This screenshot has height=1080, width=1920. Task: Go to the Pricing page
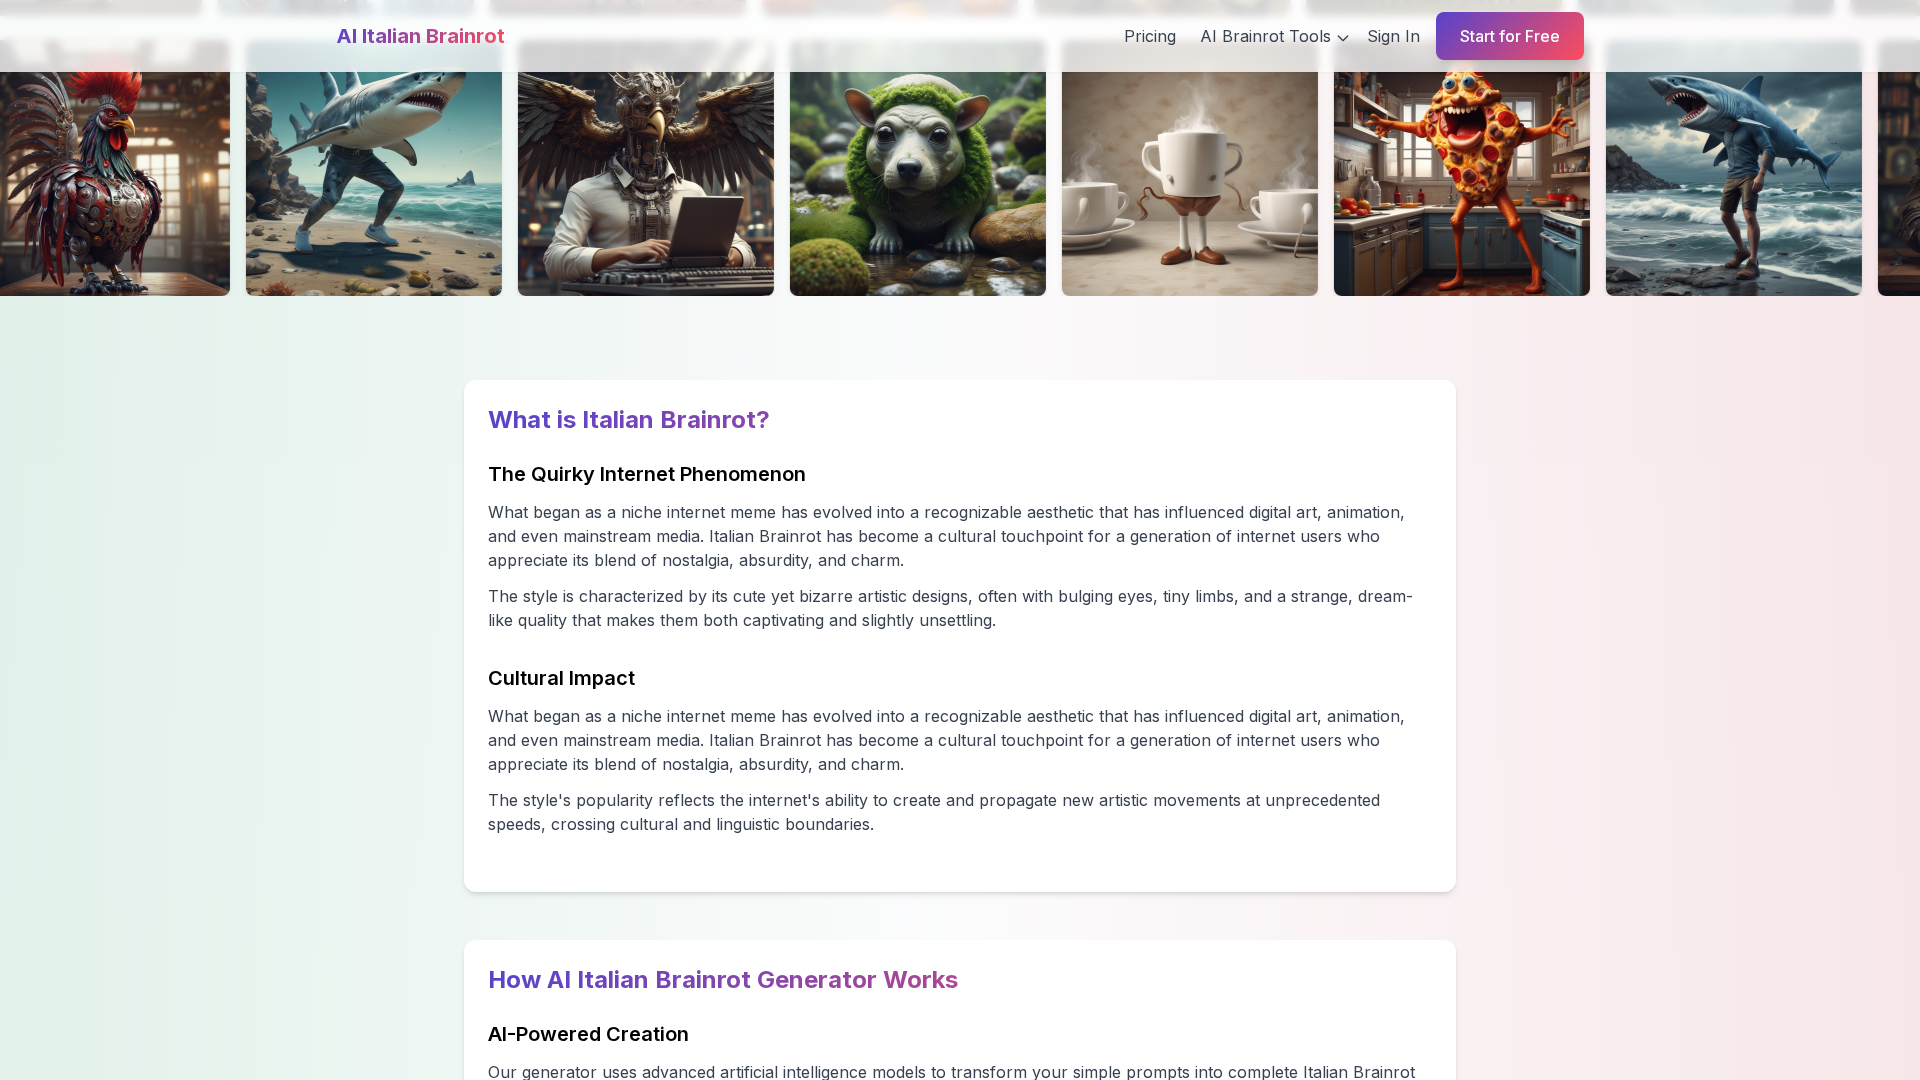(x=1150, y=36)
